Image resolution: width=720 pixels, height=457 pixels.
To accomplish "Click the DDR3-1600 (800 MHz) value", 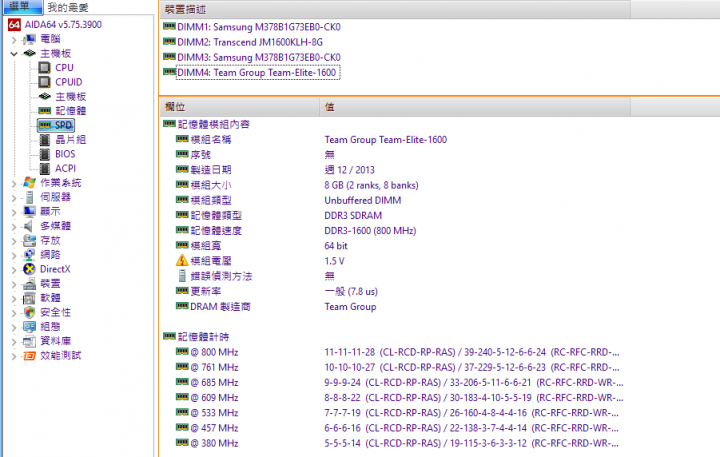I will click(x=370, y=231).
